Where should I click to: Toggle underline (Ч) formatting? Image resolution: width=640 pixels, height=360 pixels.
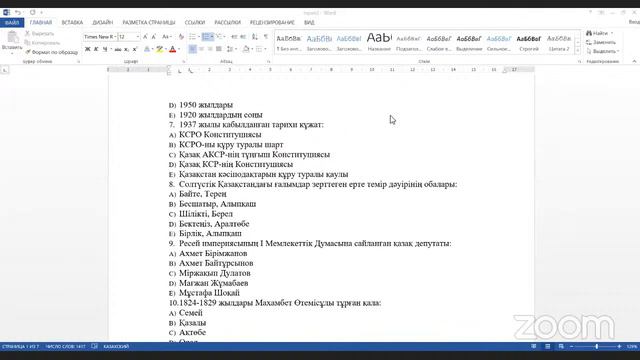[x=105, y=49]
